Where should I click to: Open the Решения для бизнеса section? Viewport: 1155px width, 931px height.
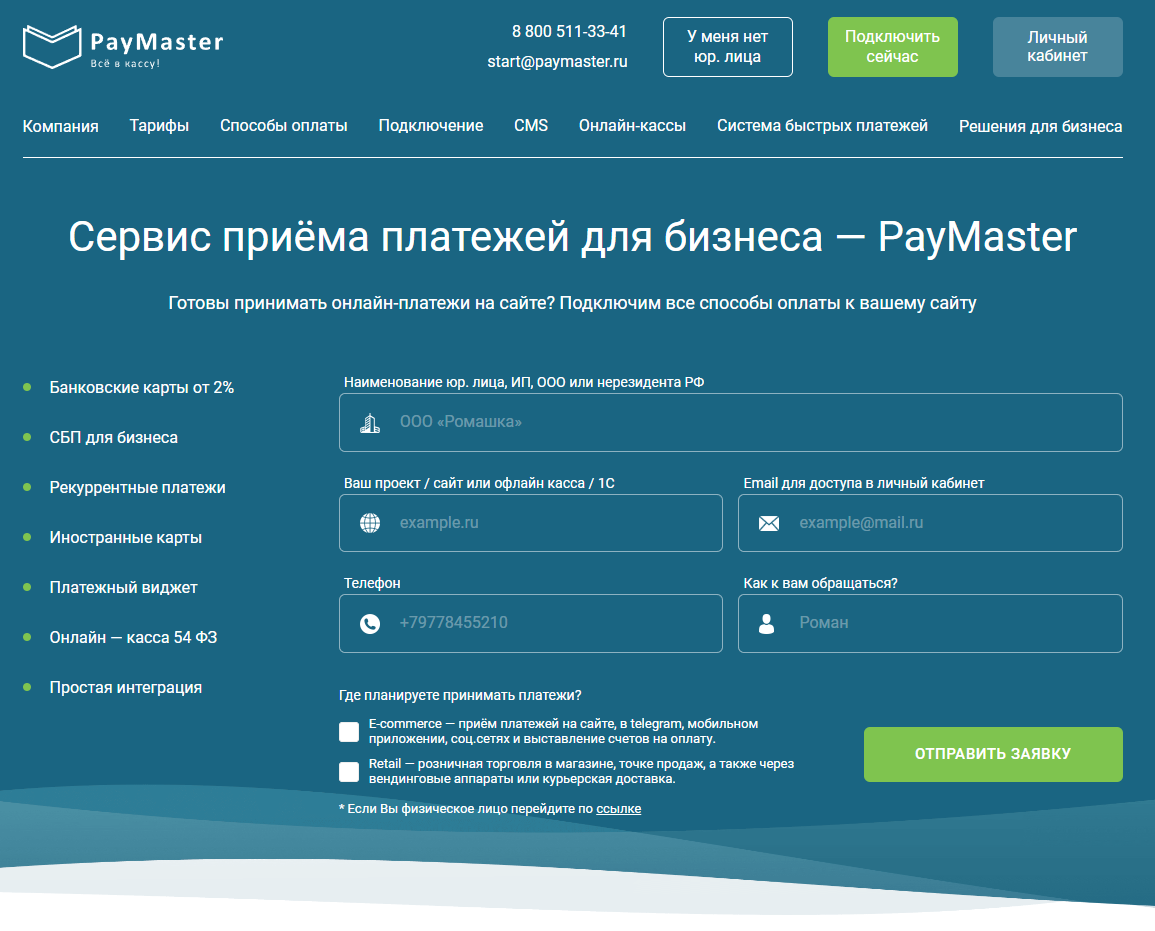tap(1040, 126)
